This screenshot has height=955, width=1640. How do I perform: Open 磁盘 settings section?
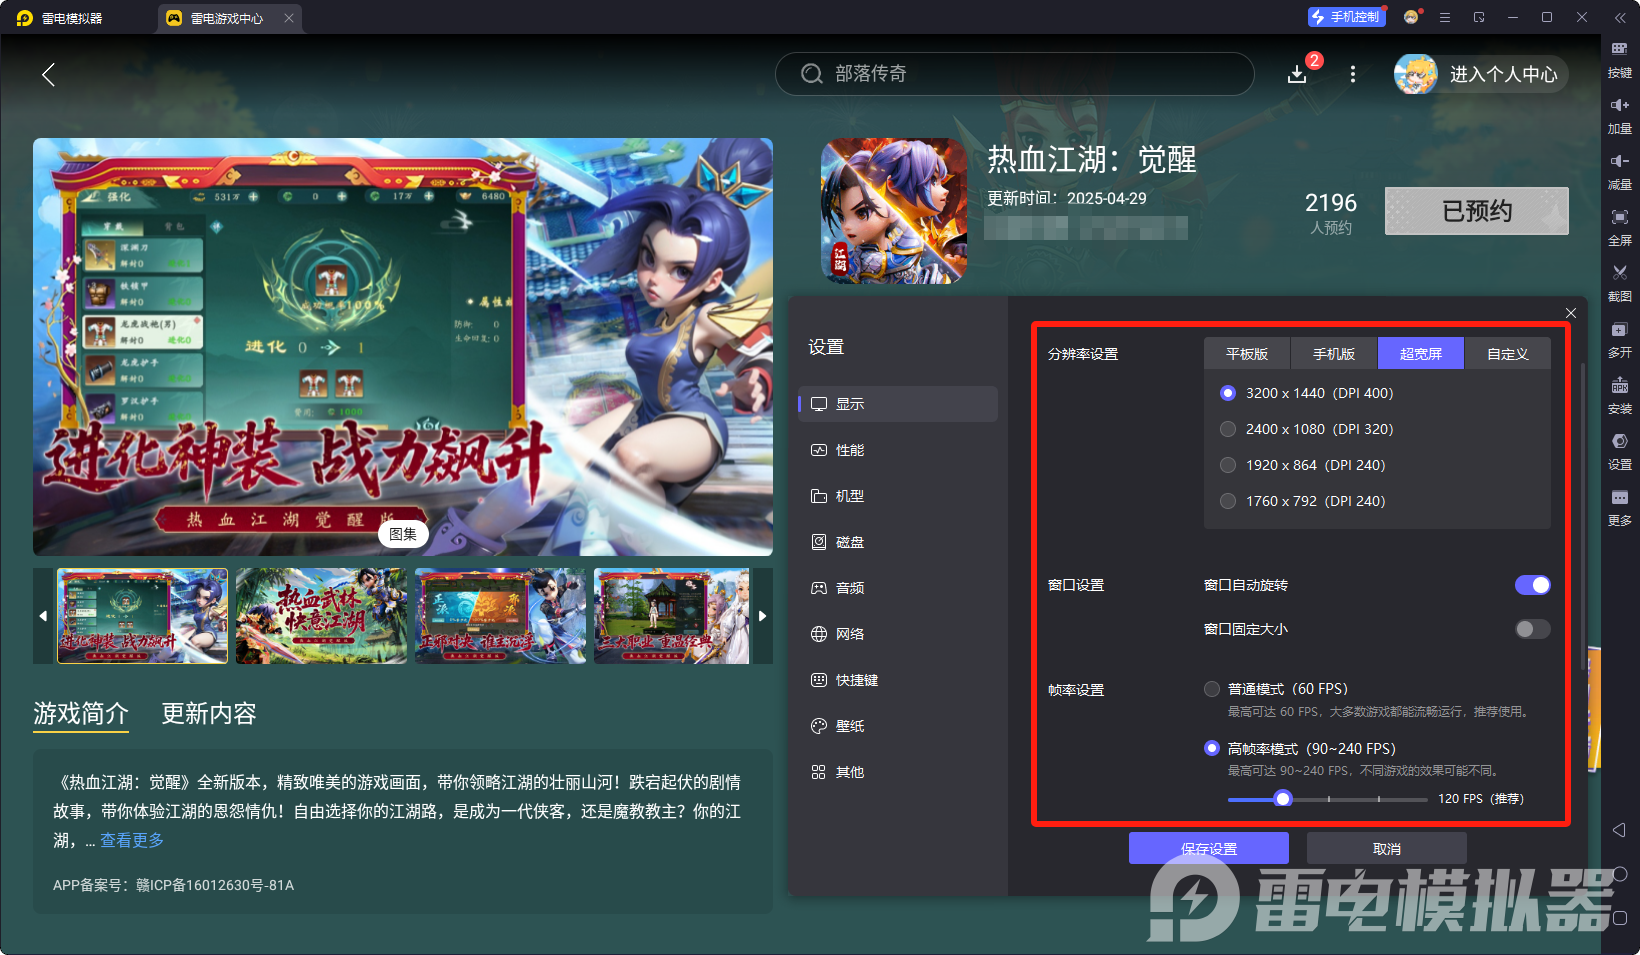[x=898, y=542]
